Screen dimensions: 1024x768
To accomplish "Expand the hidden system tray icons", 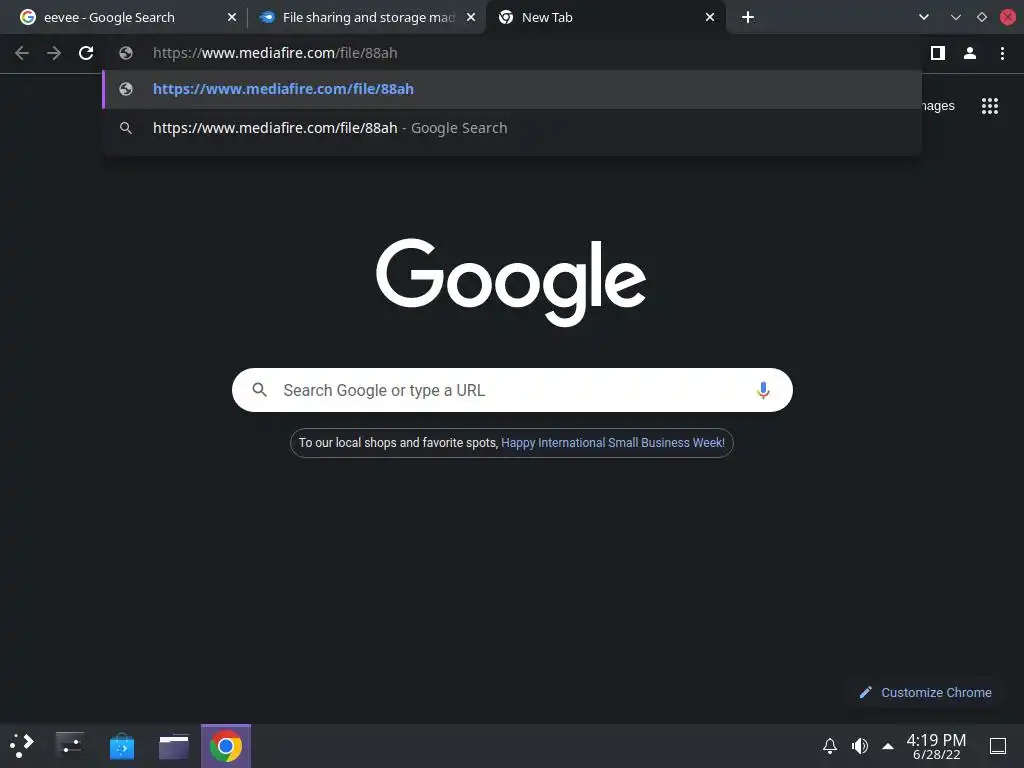I will point(888,746).
